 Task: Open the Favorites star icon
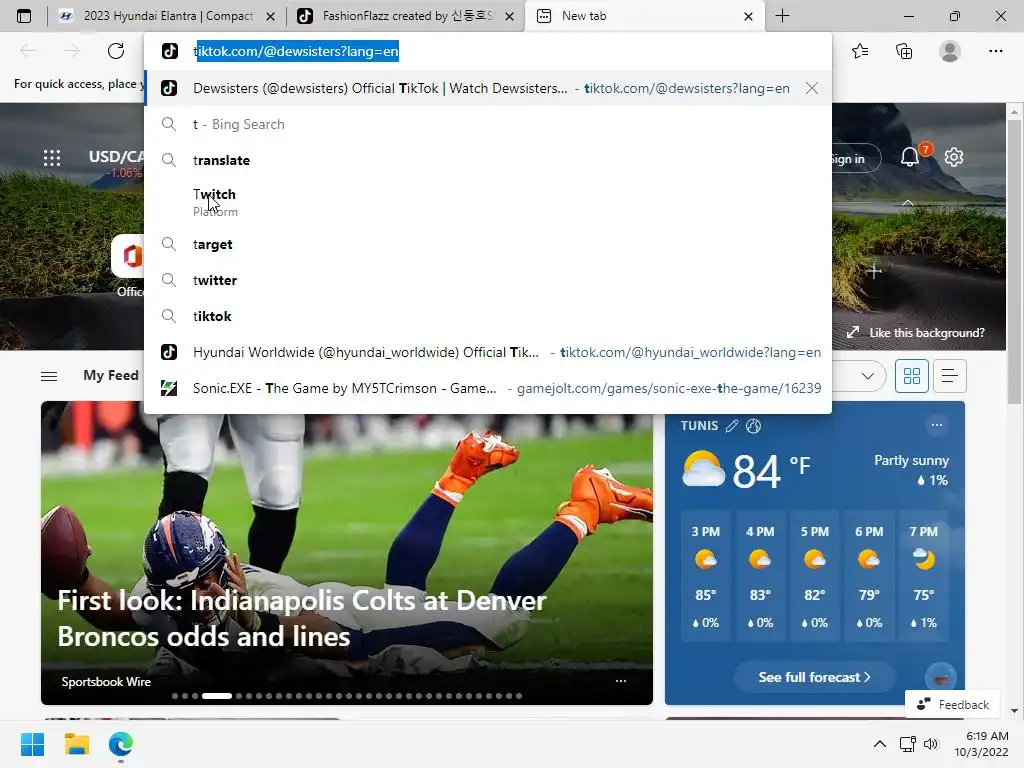(860, 51)
